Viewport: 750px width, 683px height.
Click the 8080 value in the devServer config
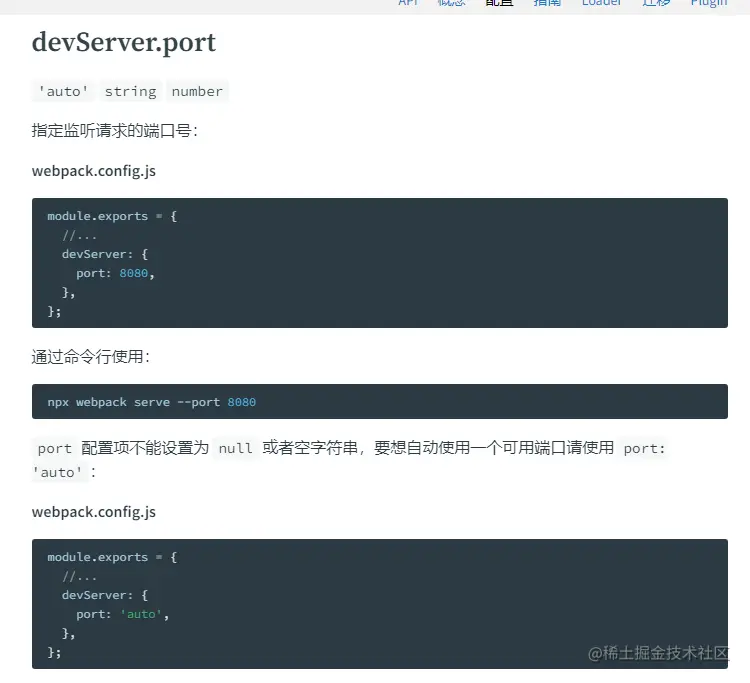pos(133,273)
